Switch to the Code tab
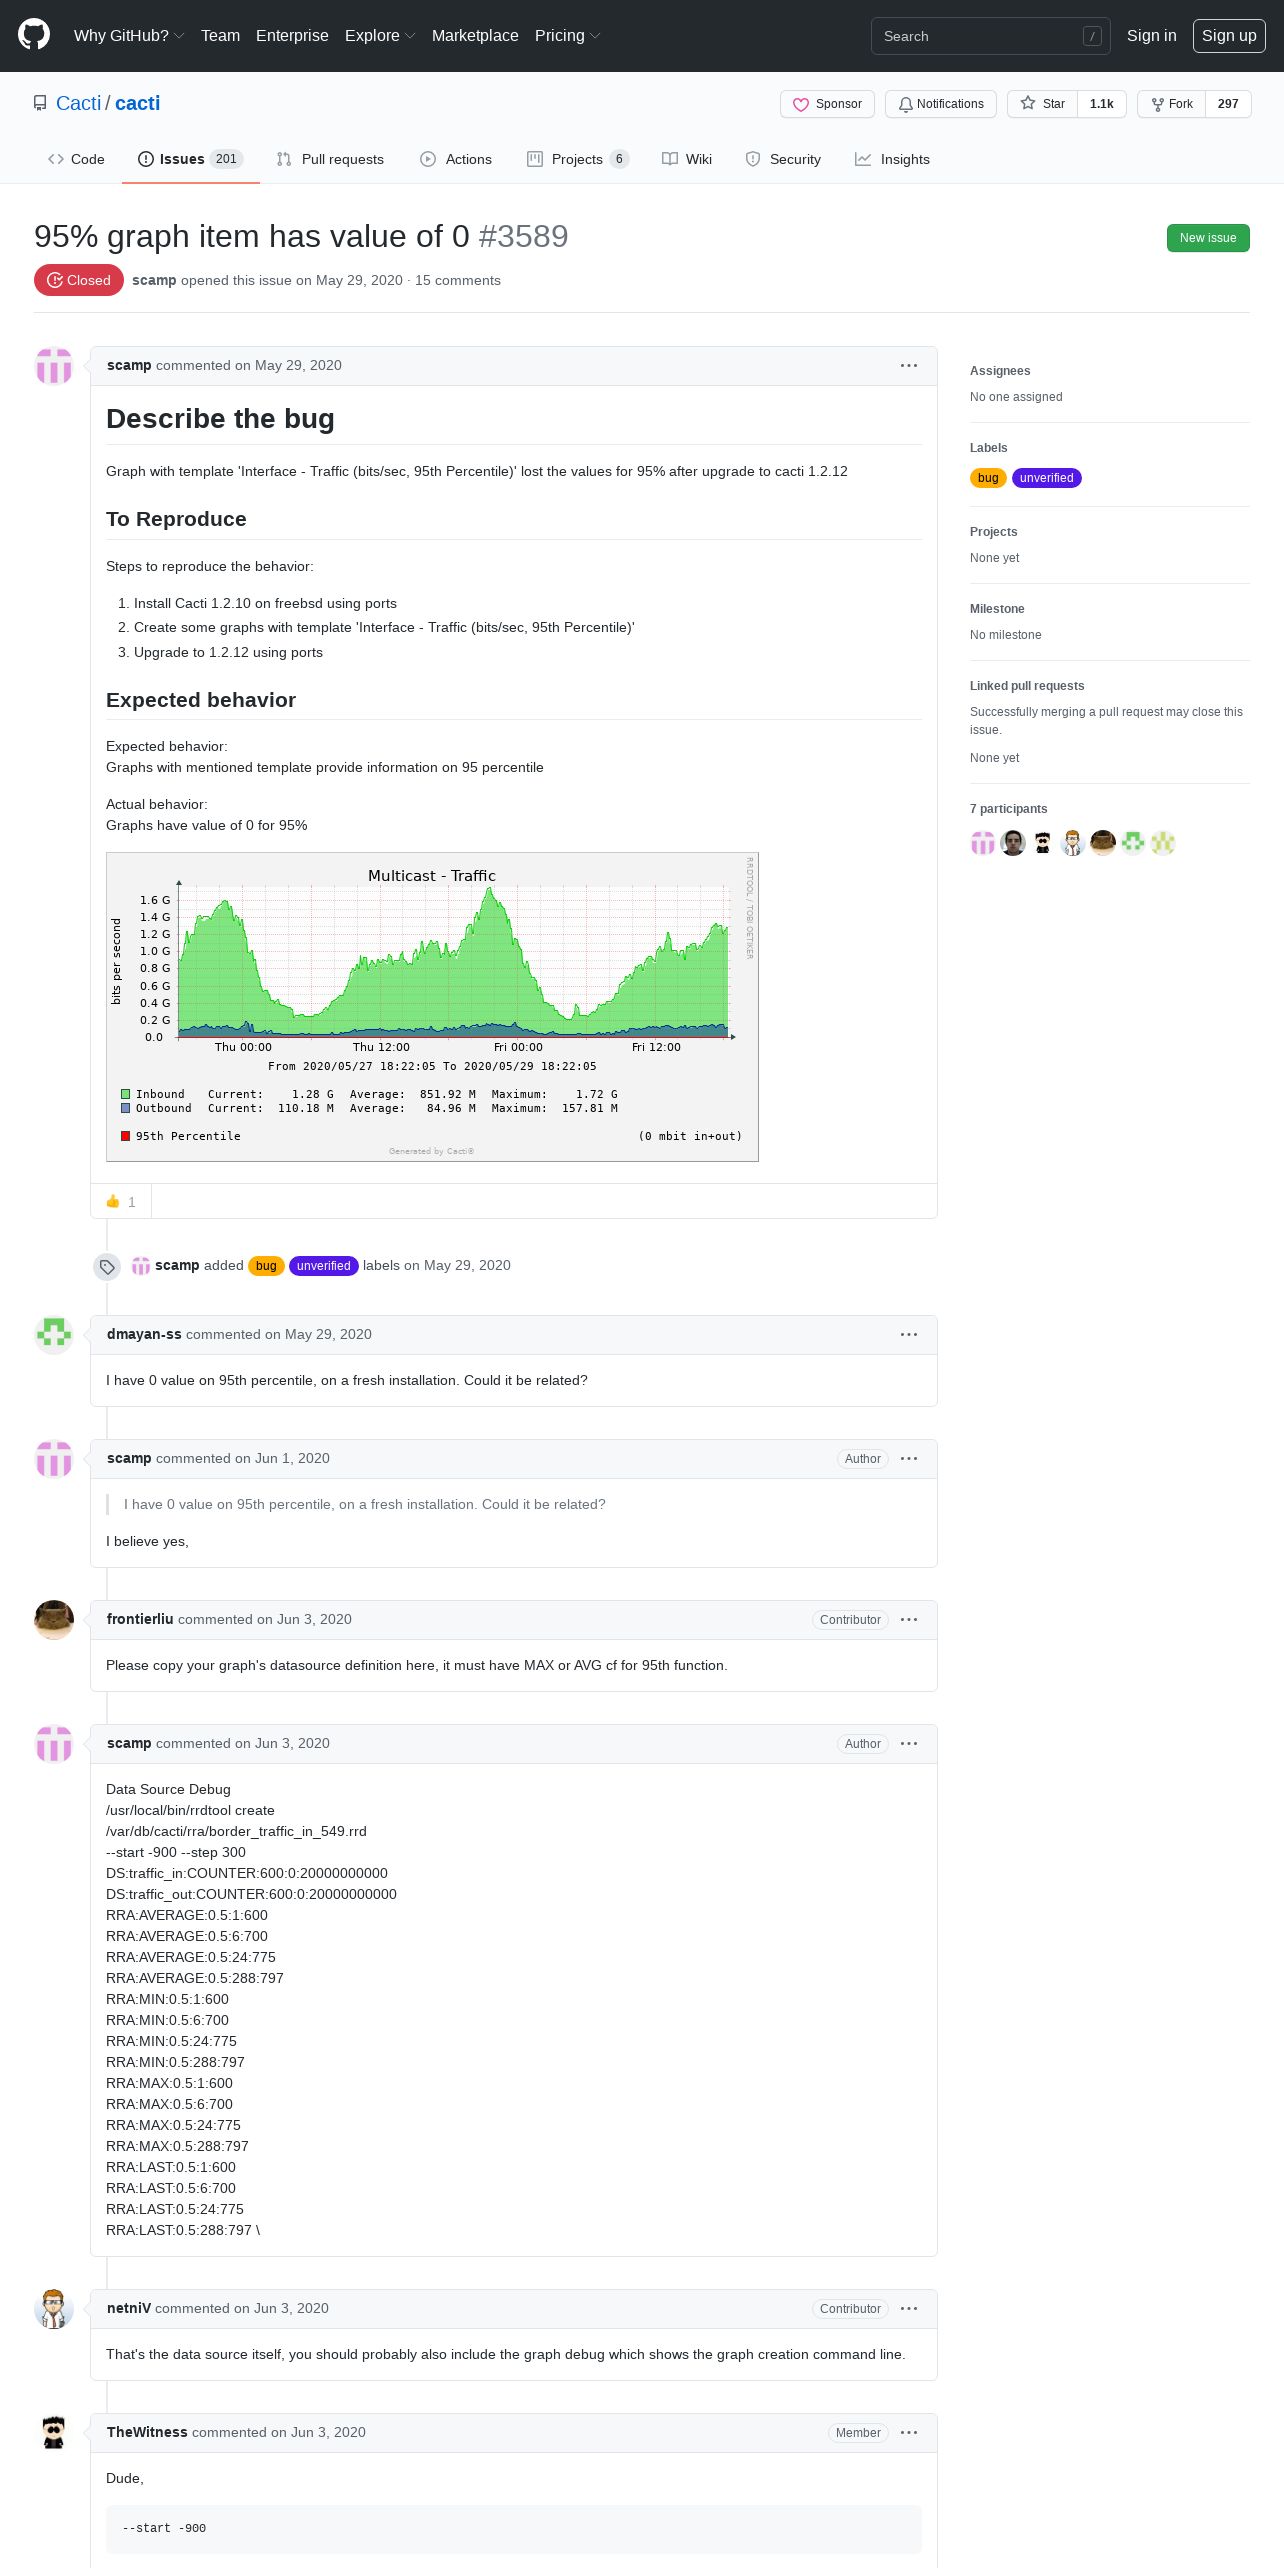This screenshot has width=1284, height=2568. click(x=76, y=159)
